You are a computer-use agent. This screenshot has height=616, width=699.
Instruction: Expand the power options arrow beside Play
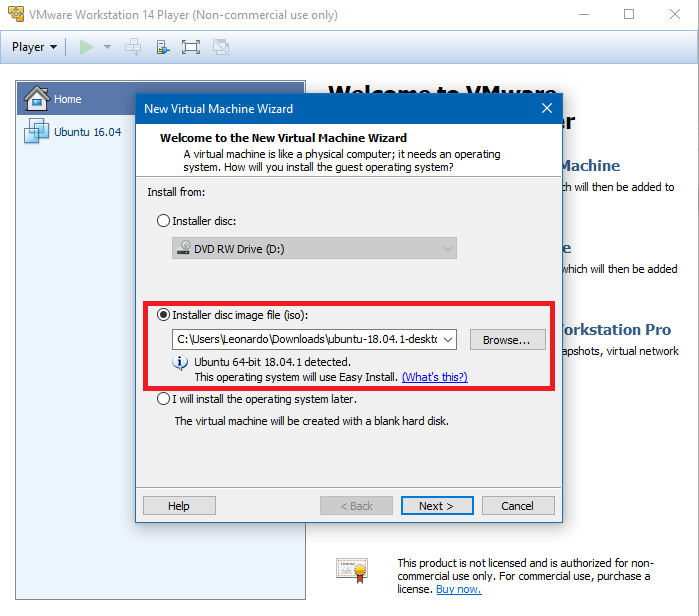pyautogui.click(x=107, y=47)
